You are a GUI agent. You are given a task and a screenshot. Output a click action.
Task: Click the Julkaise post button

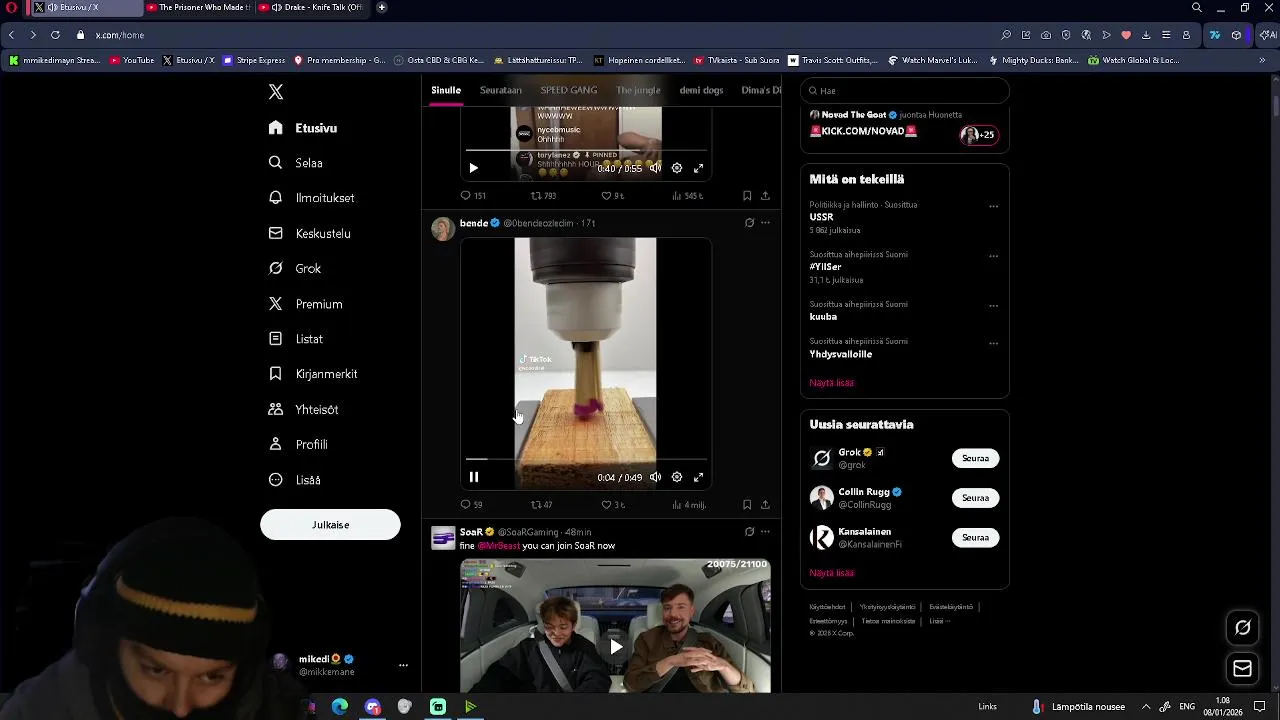pos(330,525)
